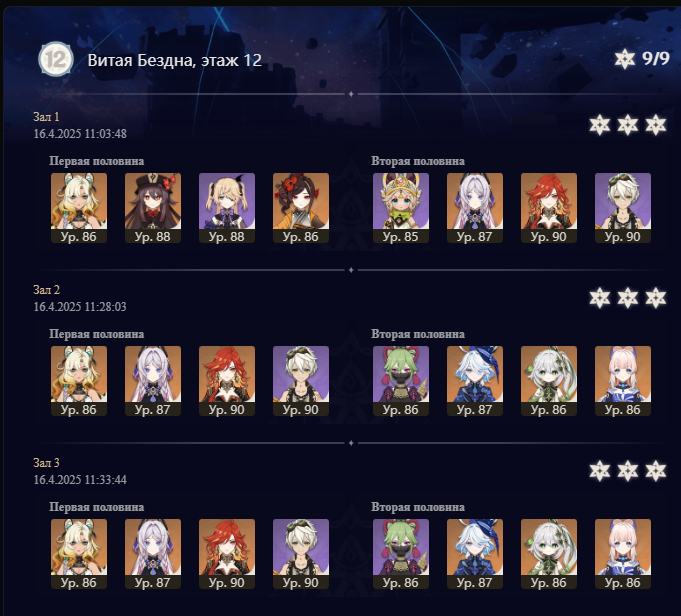
Task: Click Зал 2 third star rating icon
Action: pos(655,298)
